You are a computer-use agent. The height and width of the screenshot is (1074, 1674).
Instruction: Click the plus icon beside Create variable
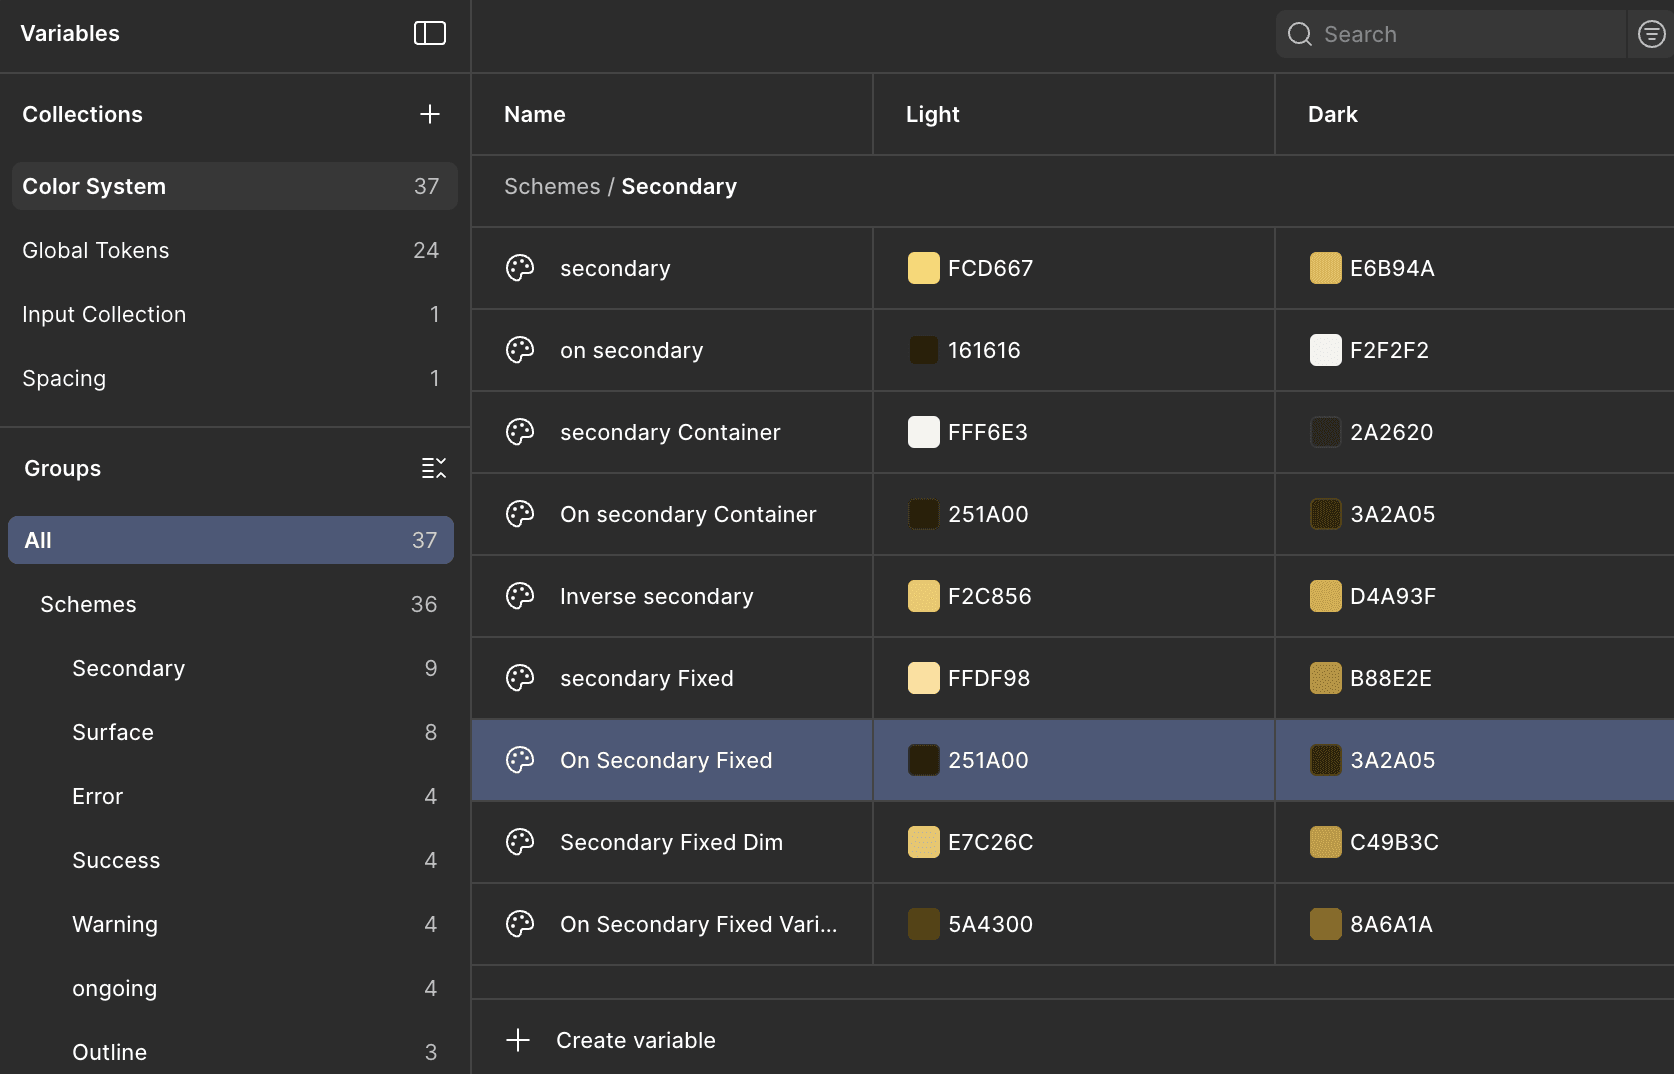point(518,1040)
